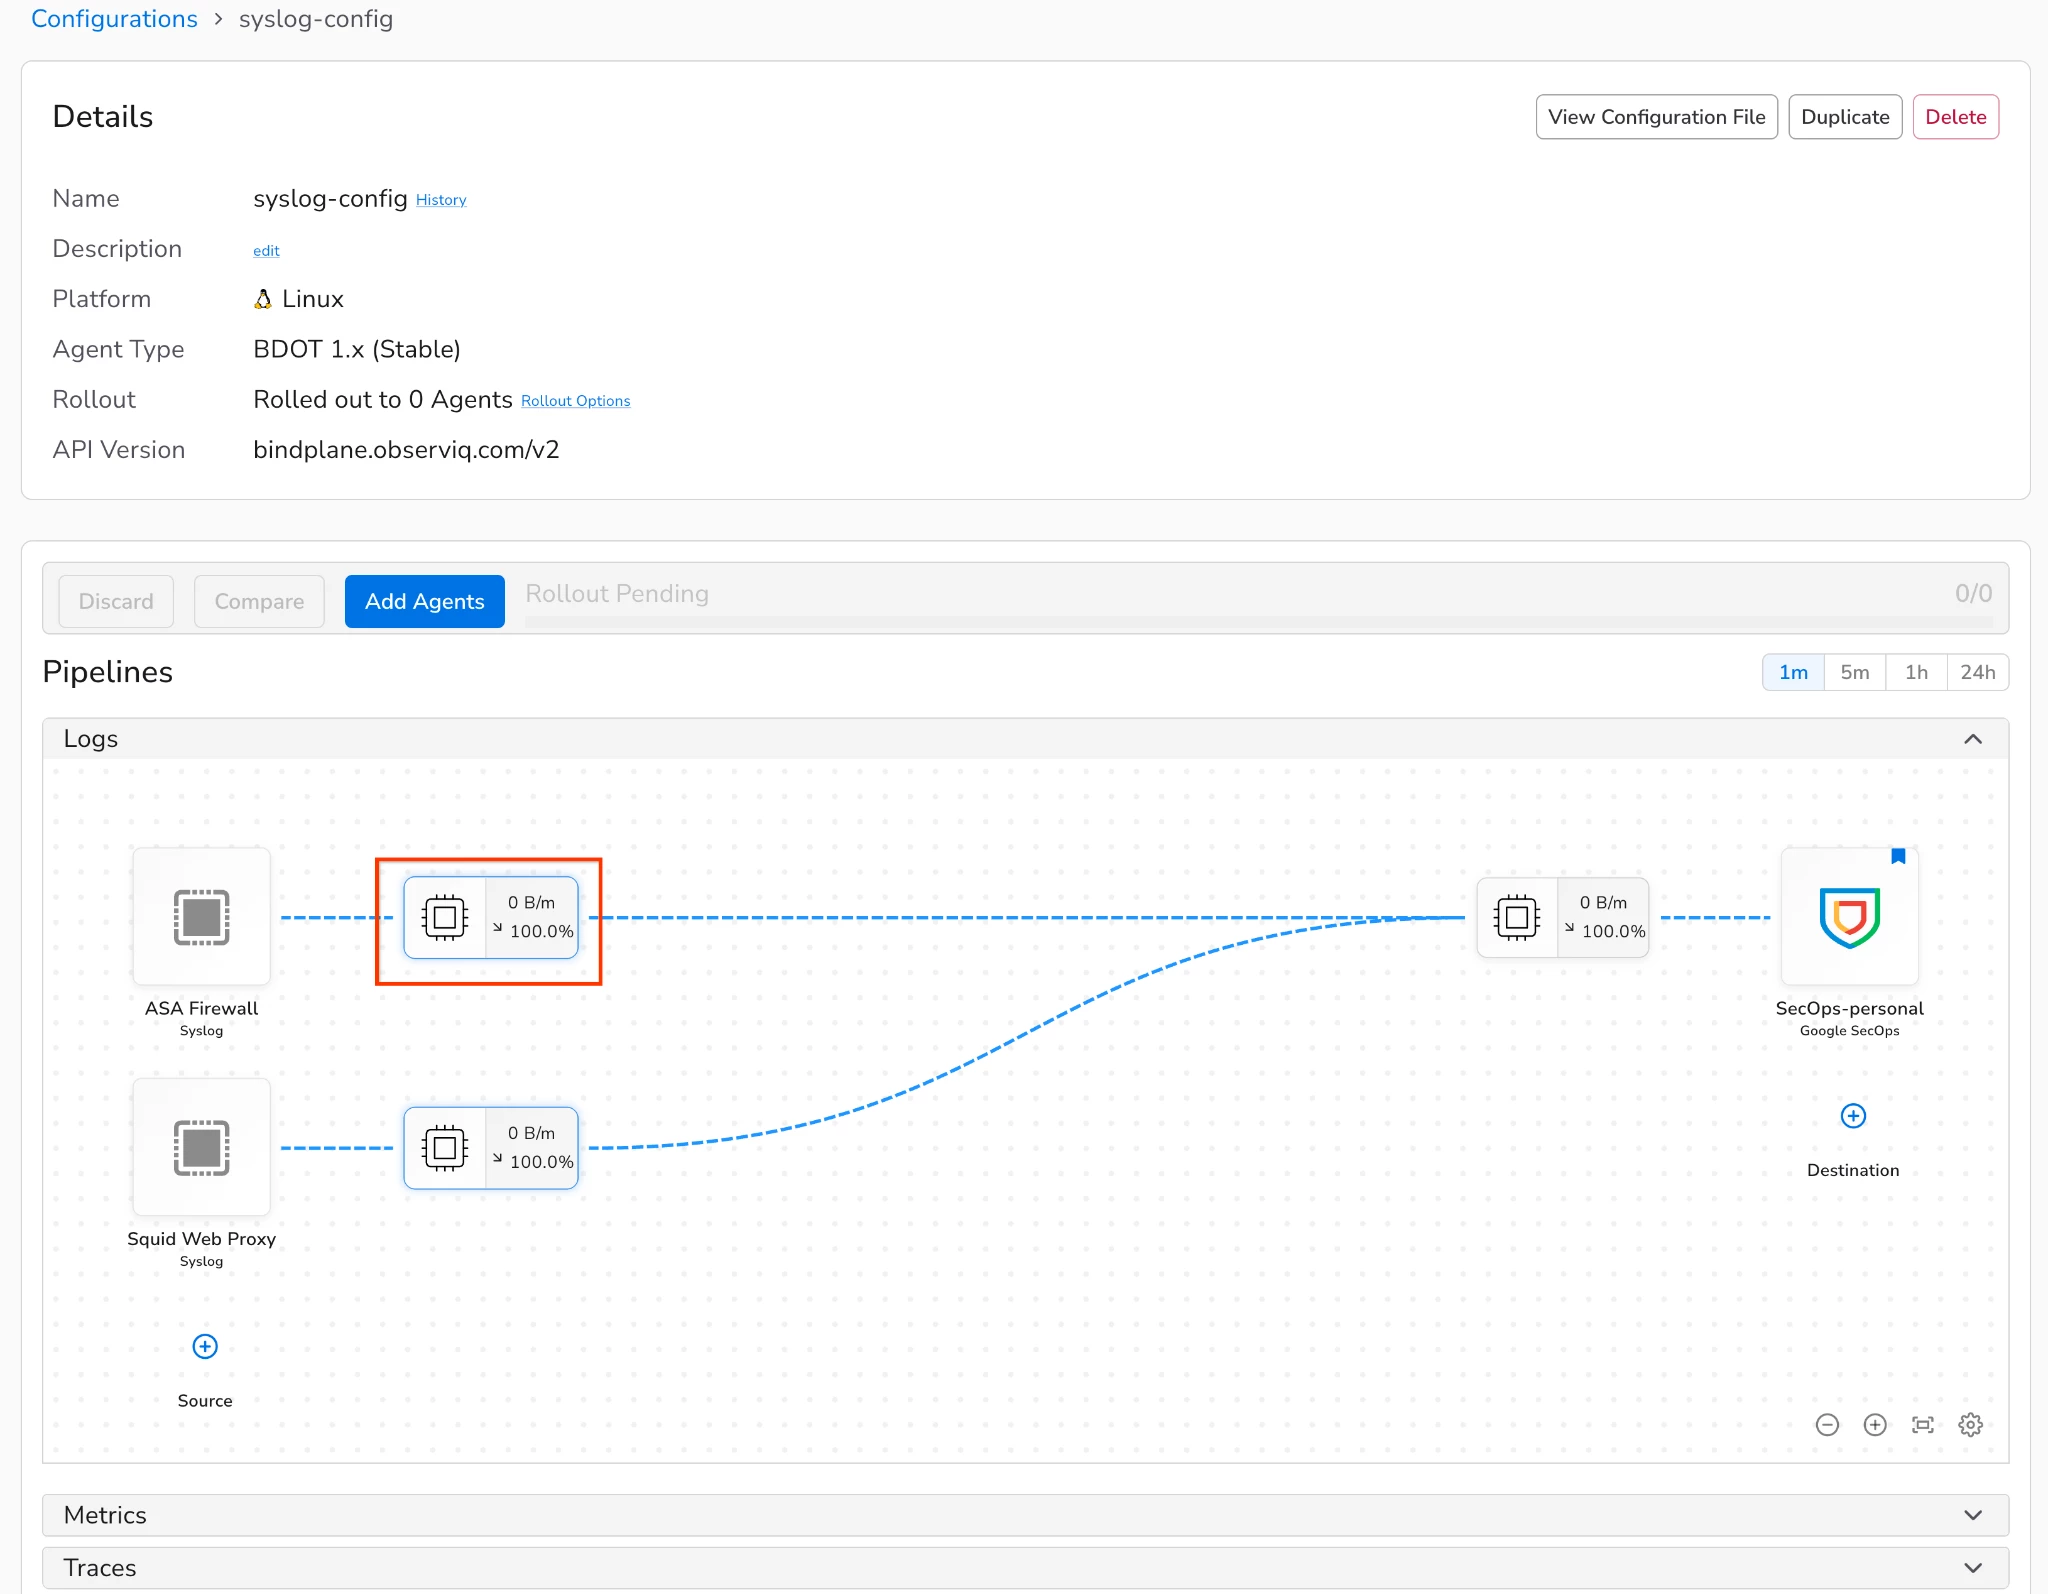The height and width of the screenshot is (1594, 2048).
Task: Open ASA Firewall source node
Action: (201, 917)
